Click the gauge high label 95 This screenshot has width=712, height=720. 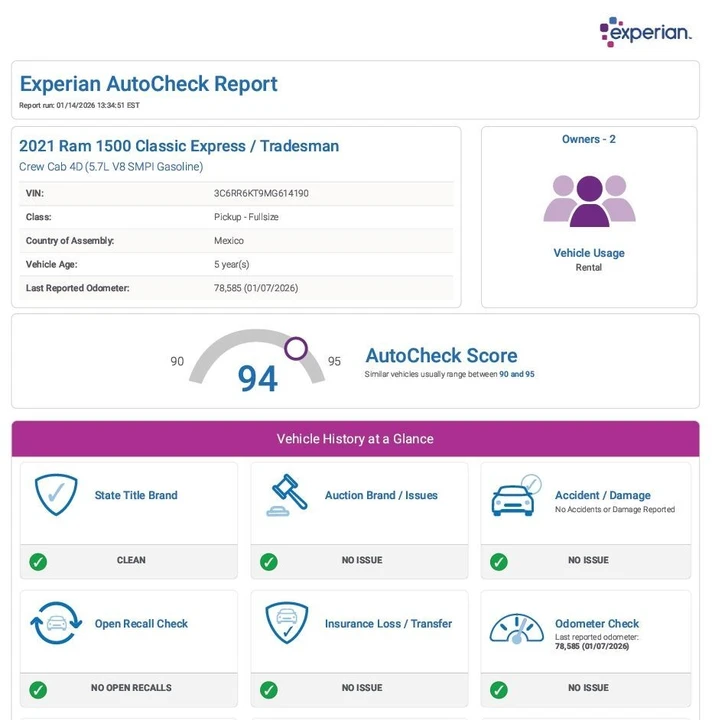click(334, 361)
